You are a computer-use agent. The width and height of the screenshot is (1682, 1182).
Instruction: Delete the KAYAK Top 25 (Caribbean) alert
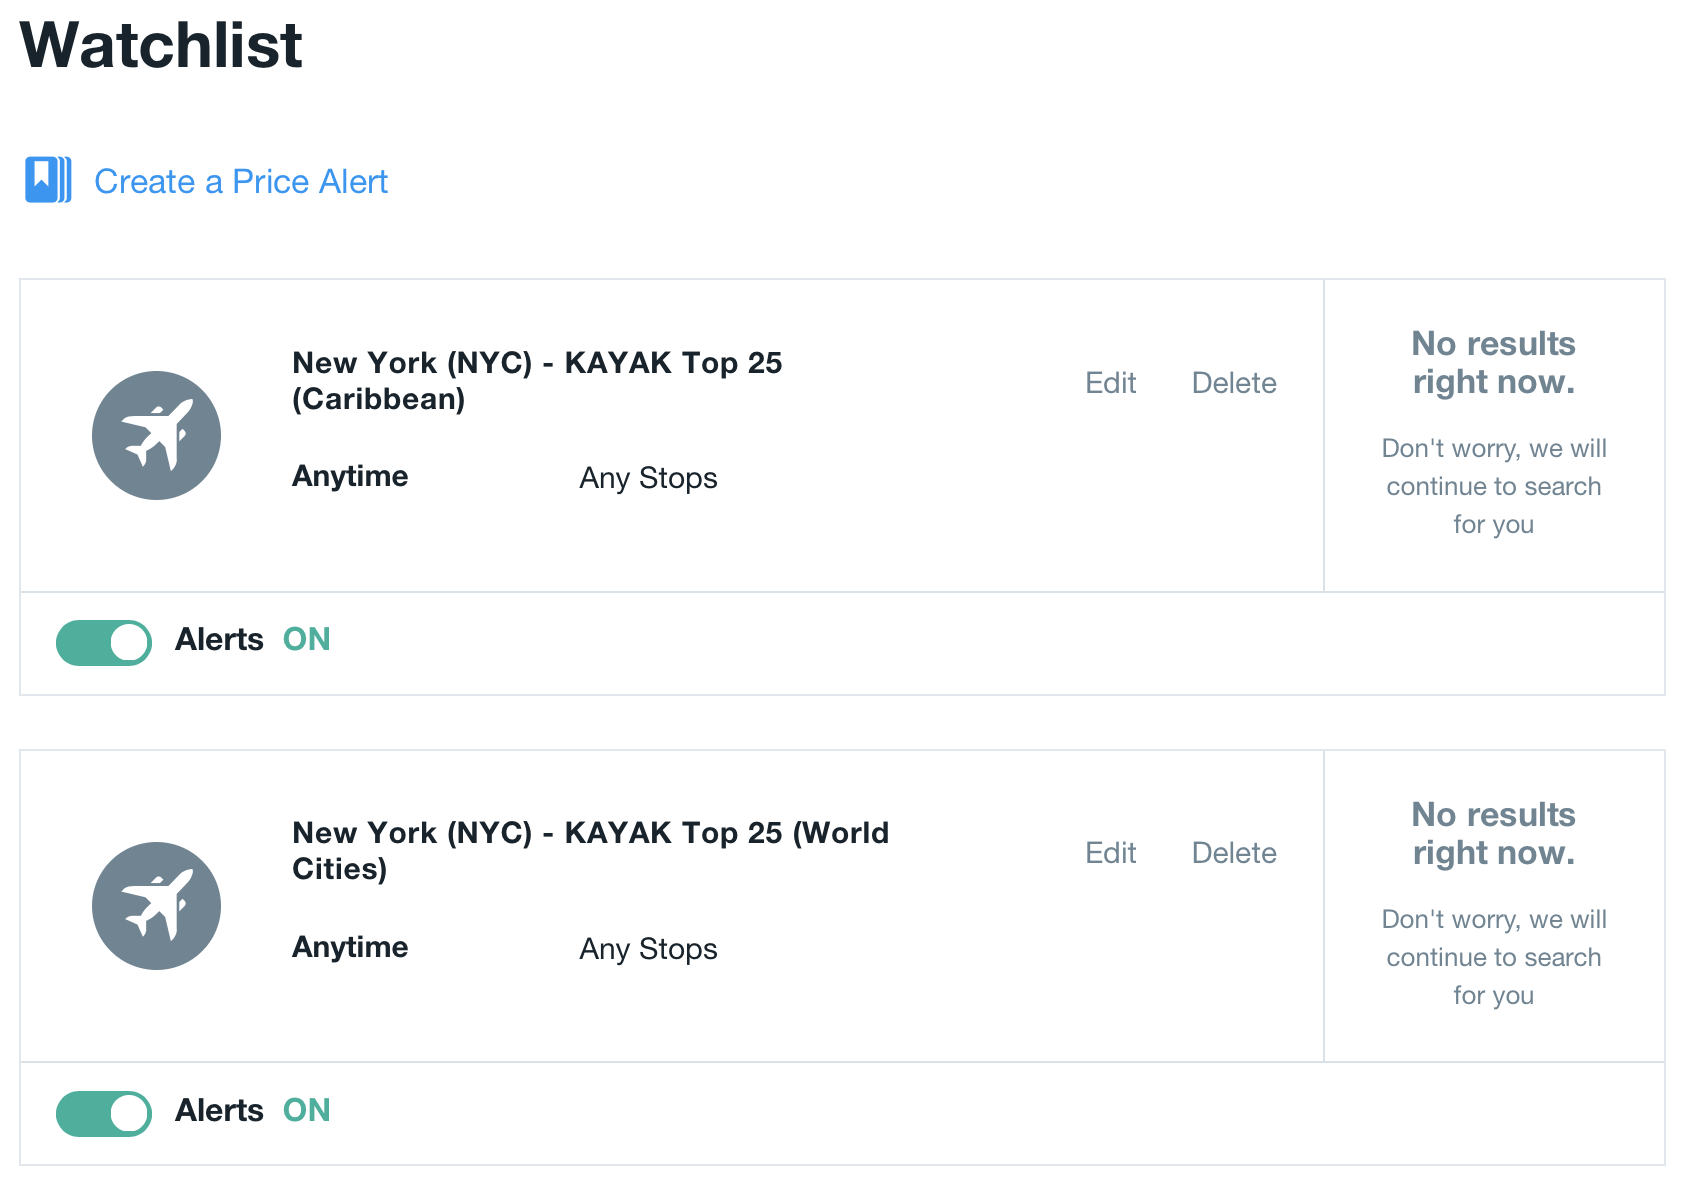coord(1234,383)
